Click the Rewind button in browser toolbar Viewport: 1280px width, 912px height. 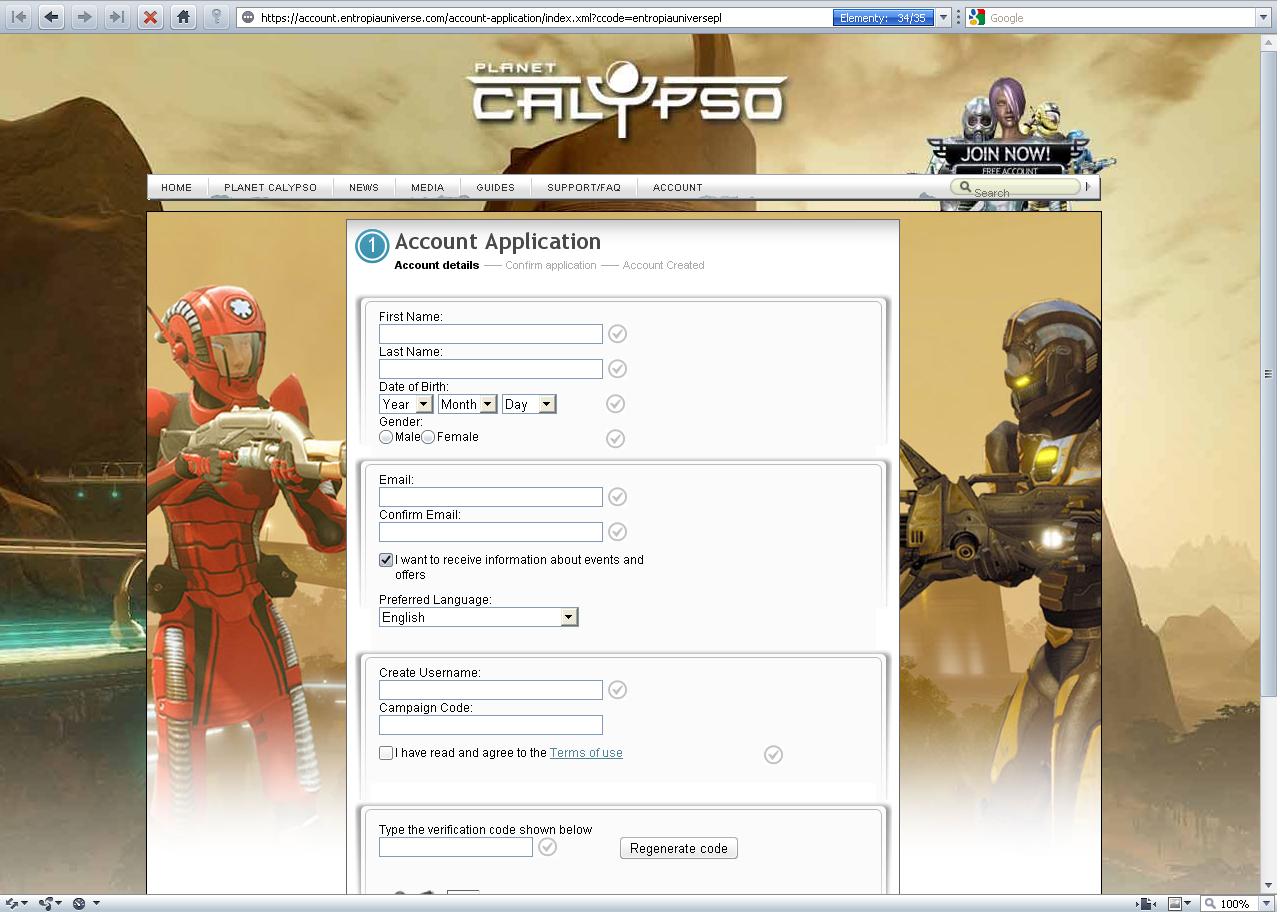tap(18, 17)
